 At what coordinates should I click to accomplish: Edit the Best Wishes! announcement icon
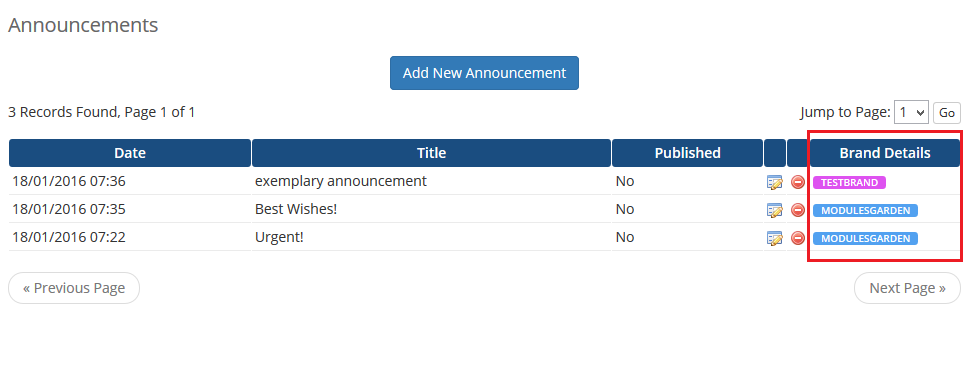tap(774, 210)
